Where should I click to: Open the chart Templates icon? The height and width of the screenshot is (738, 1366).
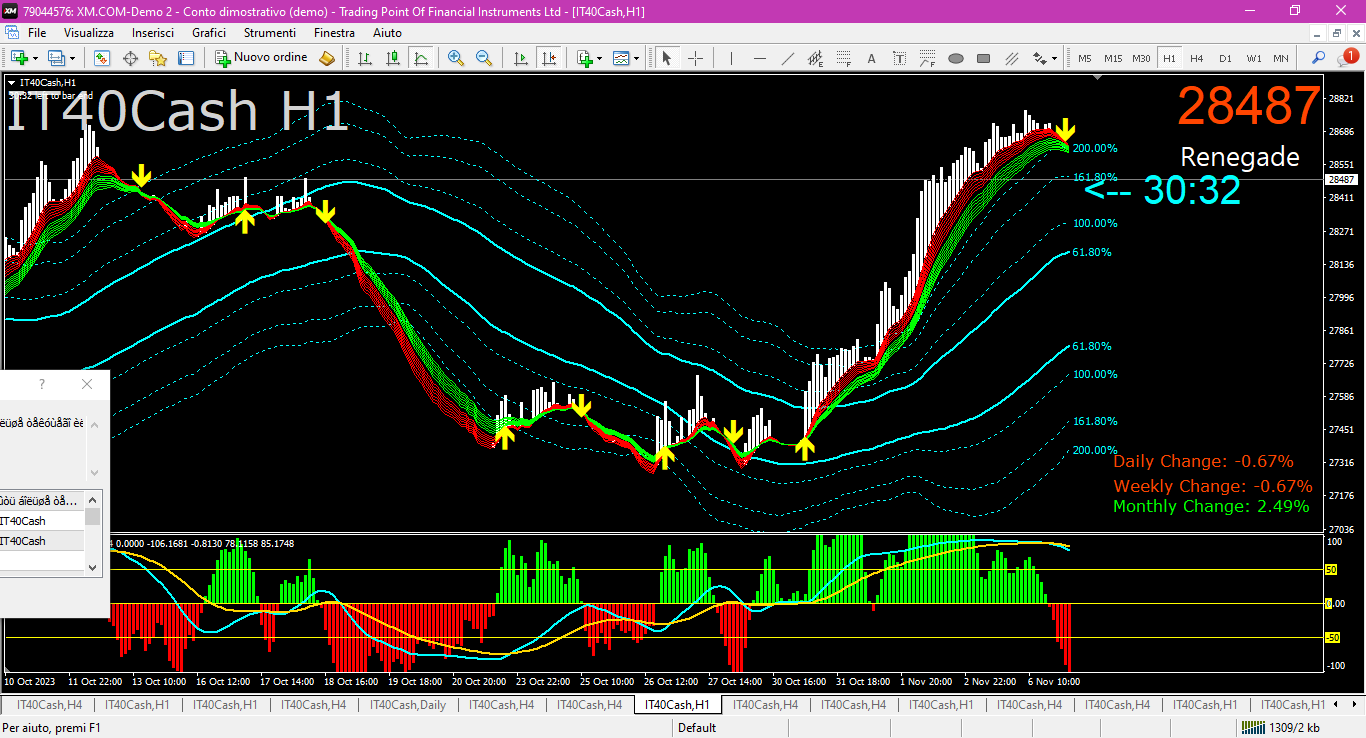pos(621,58)
